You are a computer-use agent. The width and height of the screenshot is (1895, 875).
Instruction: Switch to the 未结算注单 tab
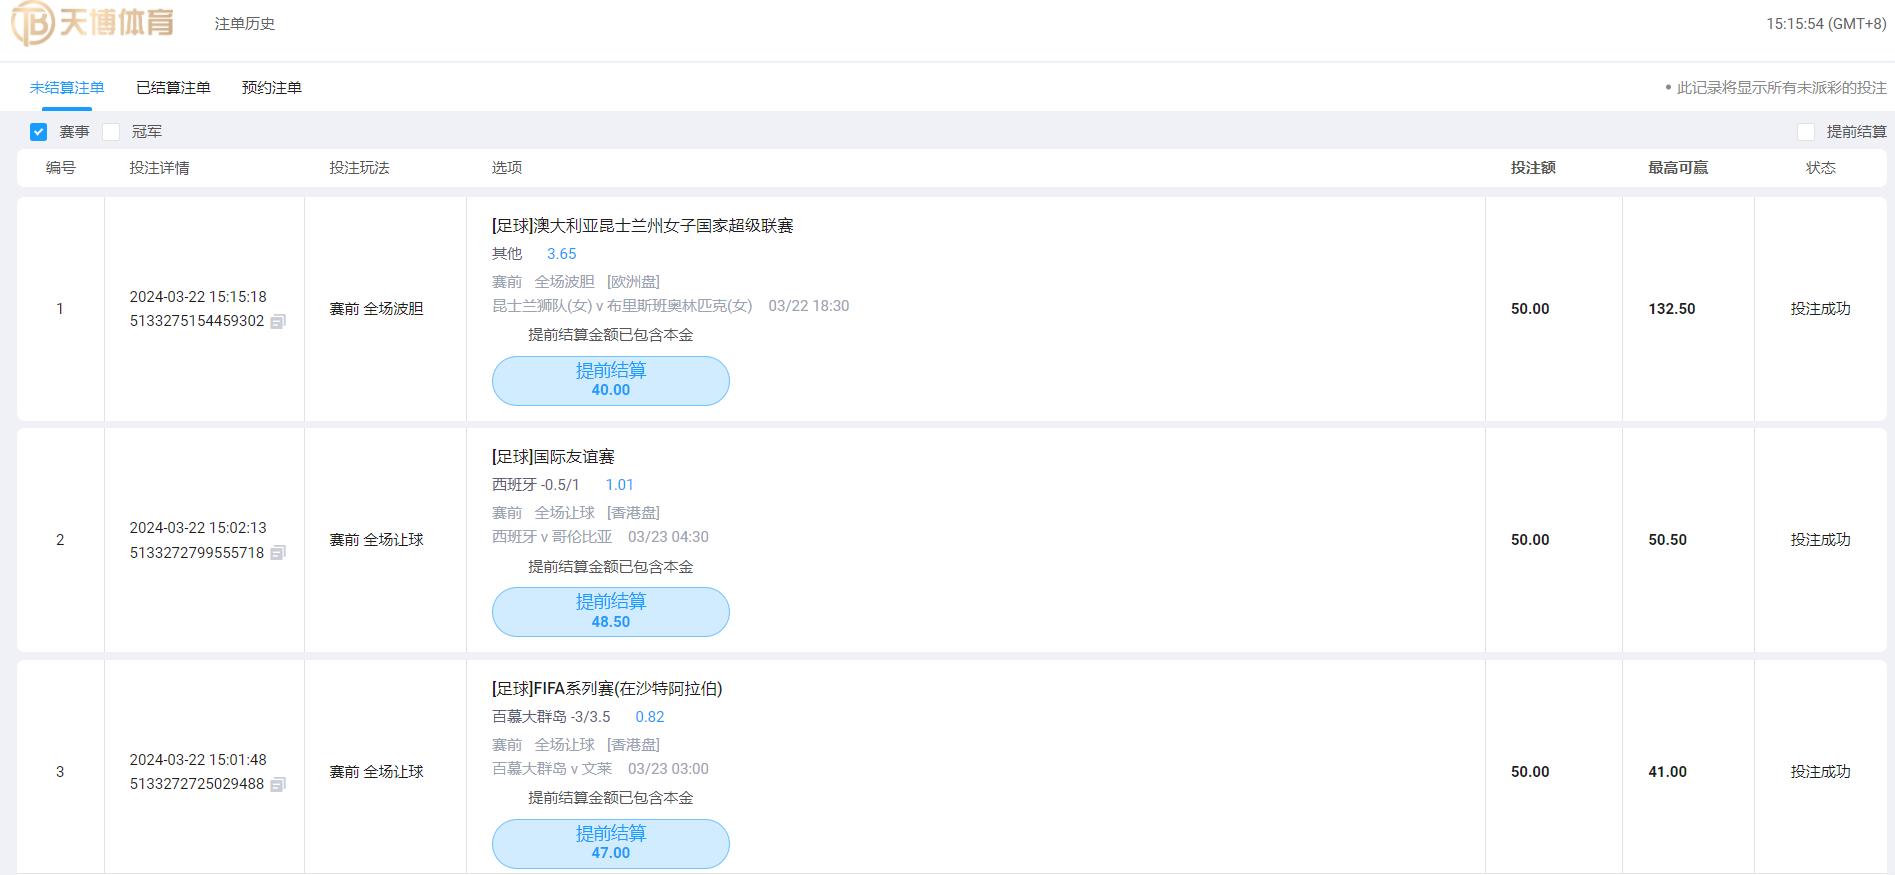[x=67, y=88]
